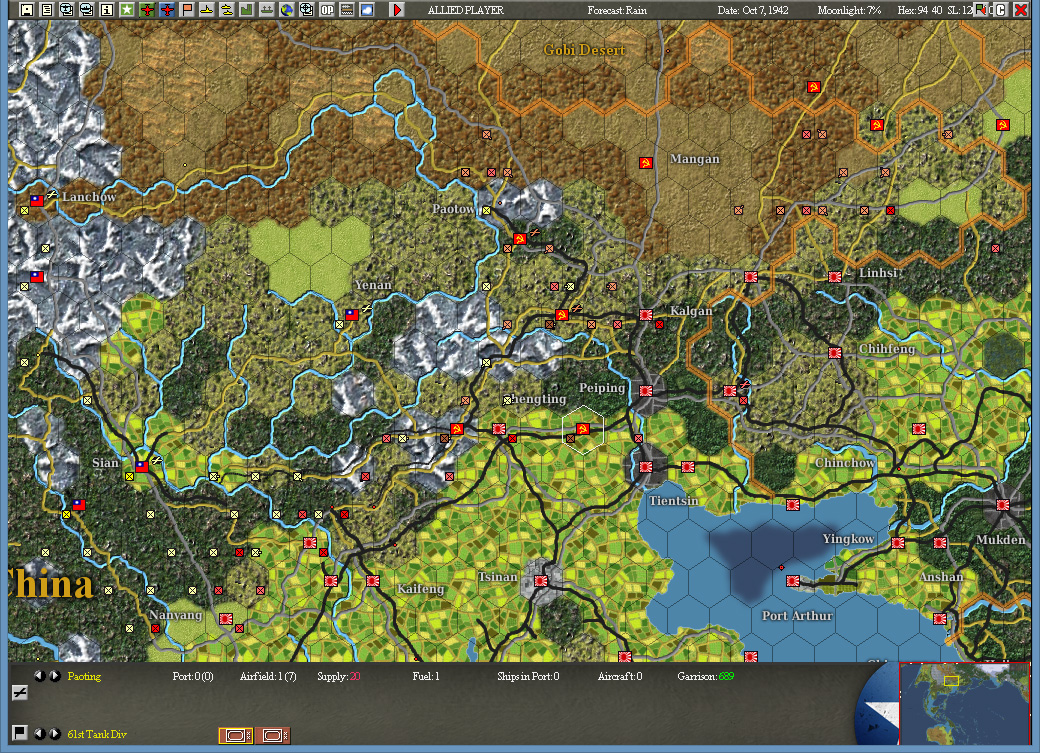
Task: Select the second tank unit counter in panel
Action: point(273,735)
